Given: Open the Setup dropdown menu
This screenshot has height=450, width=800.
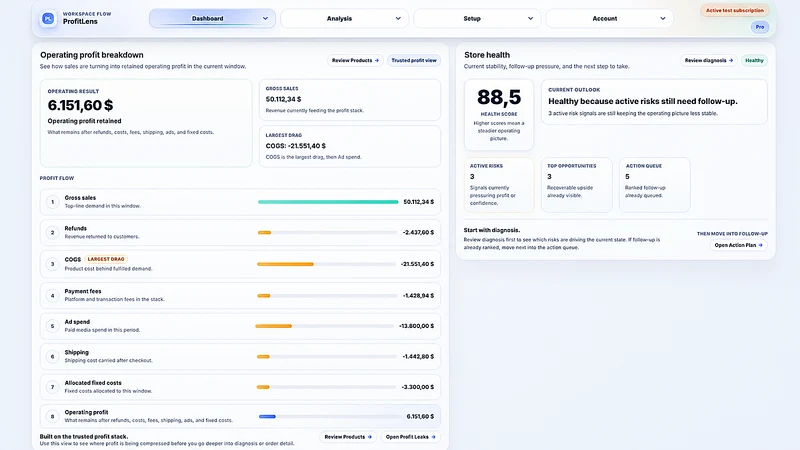Looking at the screenshot, I should click(x=477, y=18).
